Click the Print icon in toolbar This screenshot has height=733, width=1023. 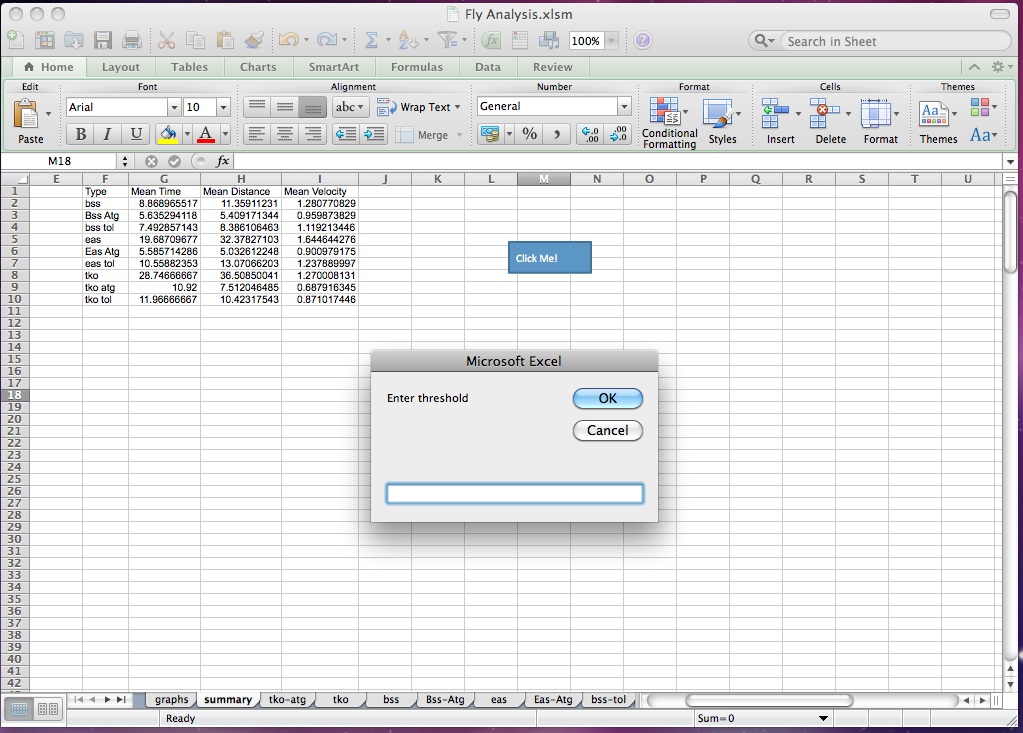point(132,41)
